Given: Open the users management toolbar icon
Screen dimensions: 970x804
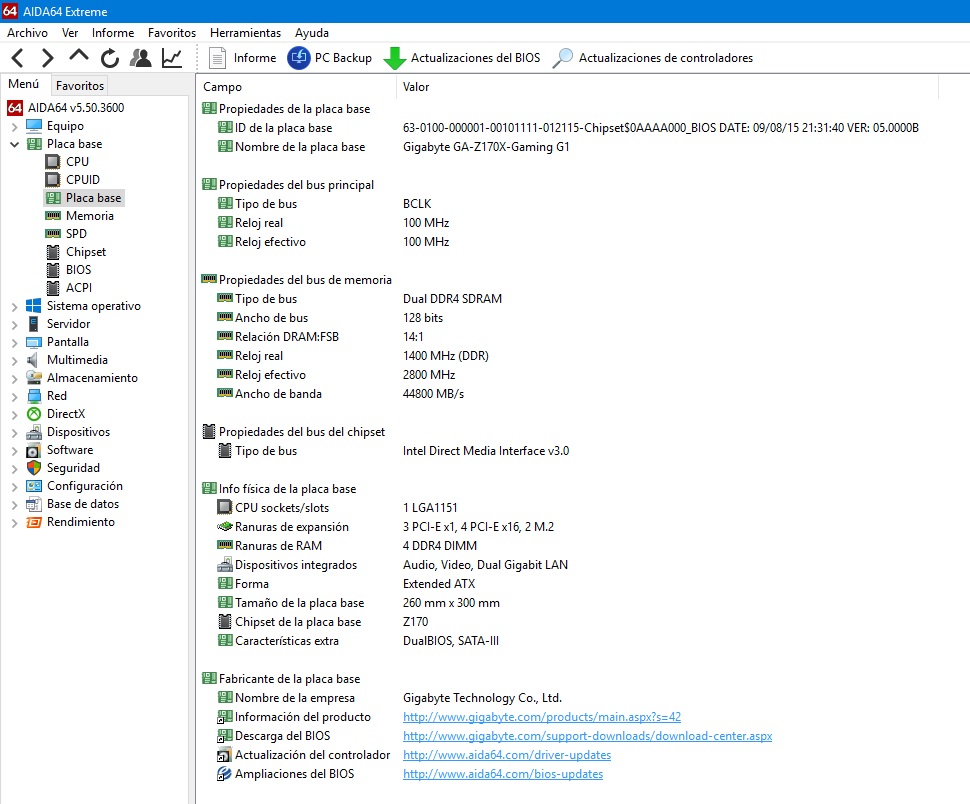Looking at the screenshot, I should pyautogui.click(x=141, y=58).
